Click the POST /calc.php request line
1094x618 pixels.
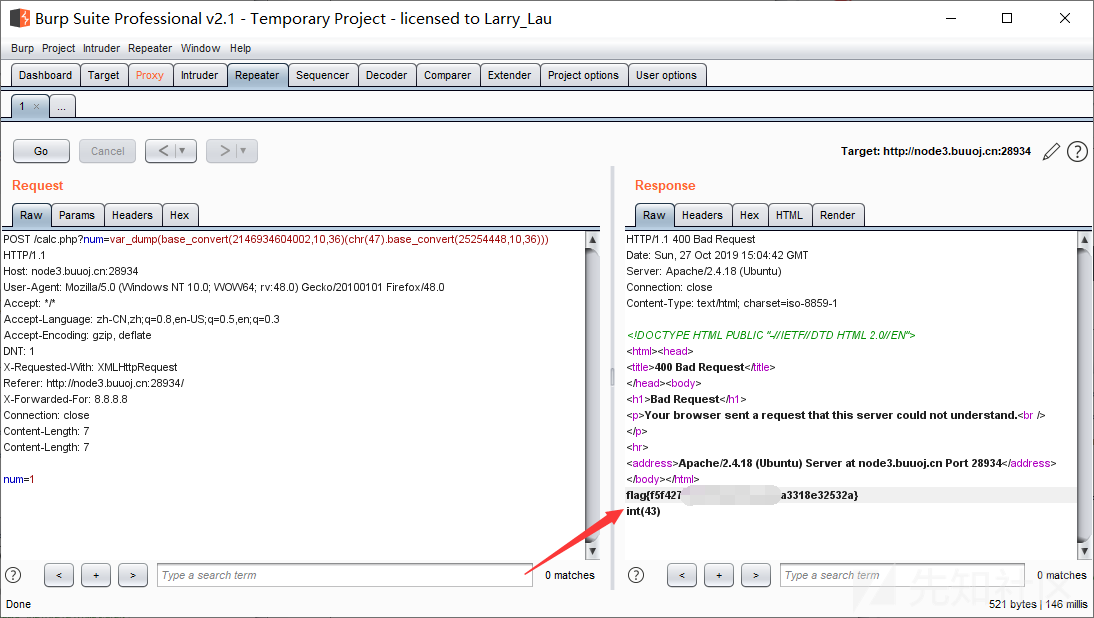pos(276,239)
